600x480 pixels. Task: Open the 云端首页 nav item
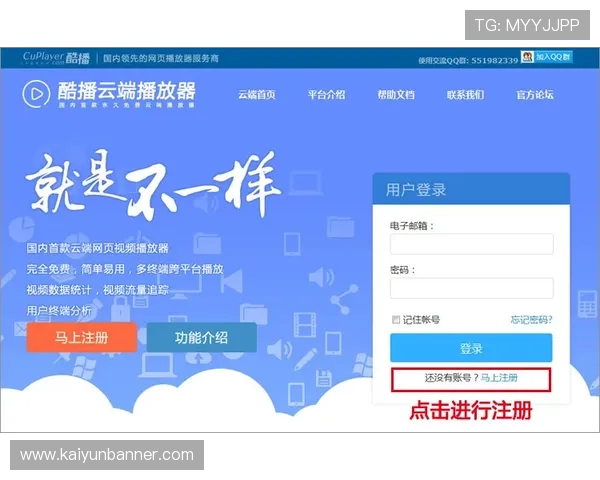(x=257, y=95)
